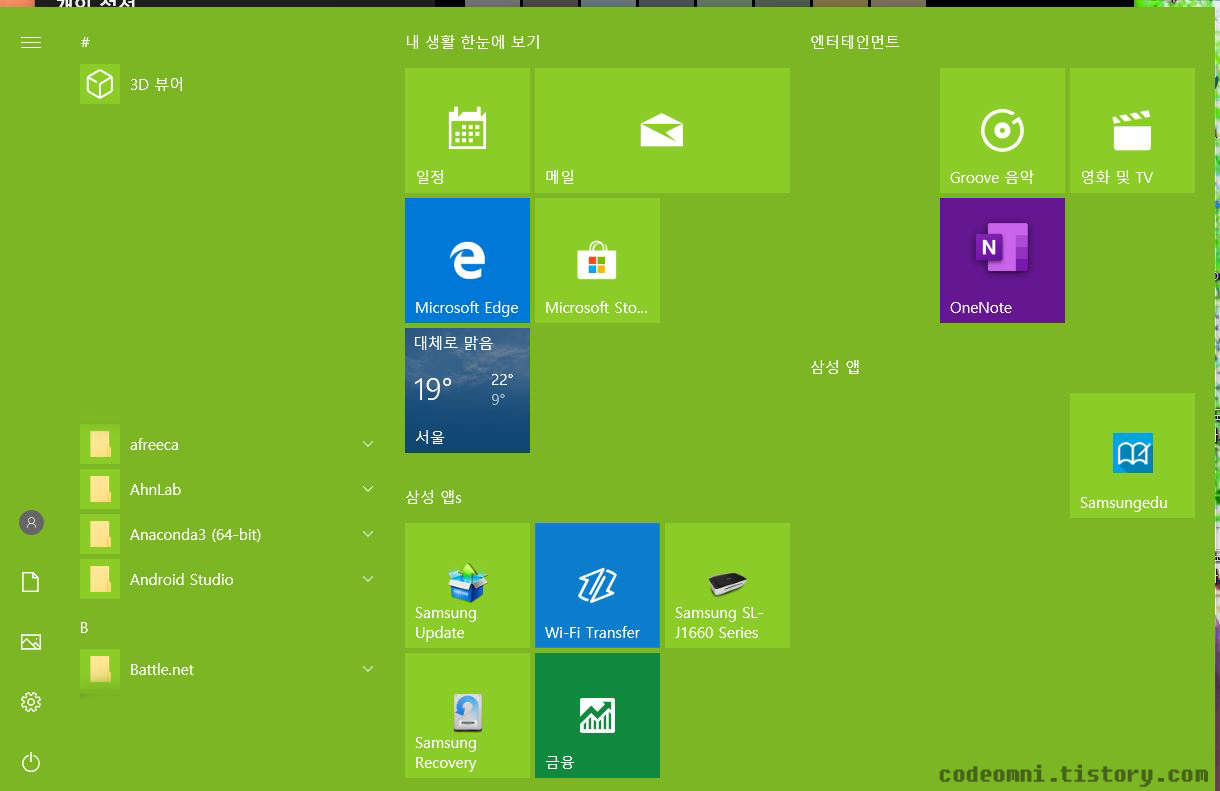The width and height of the screenshot is (1220, 791).
Task: Launch the Samsung Update tile
Action: 467,585
